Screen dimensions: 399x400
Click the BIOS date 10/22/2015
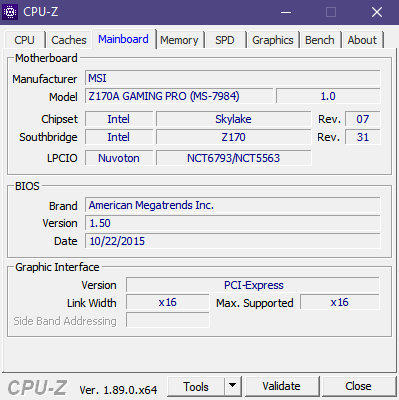232,241
